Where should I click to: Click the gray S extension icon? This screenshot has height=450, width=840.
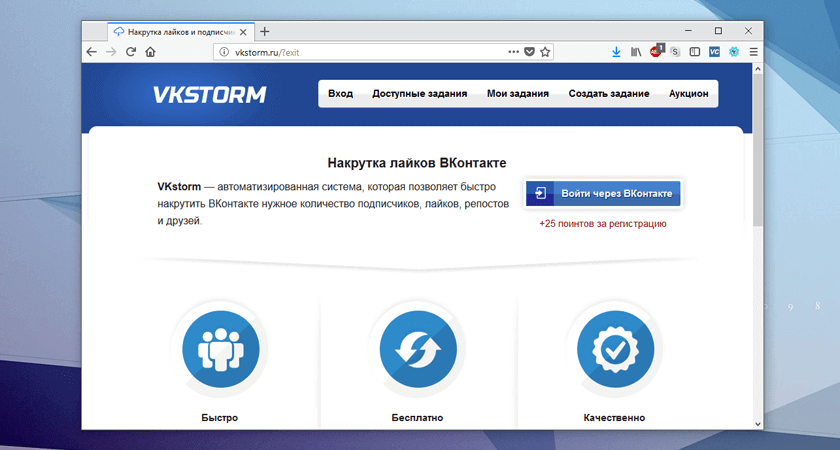pyautogui.click(x=675, y=52)
